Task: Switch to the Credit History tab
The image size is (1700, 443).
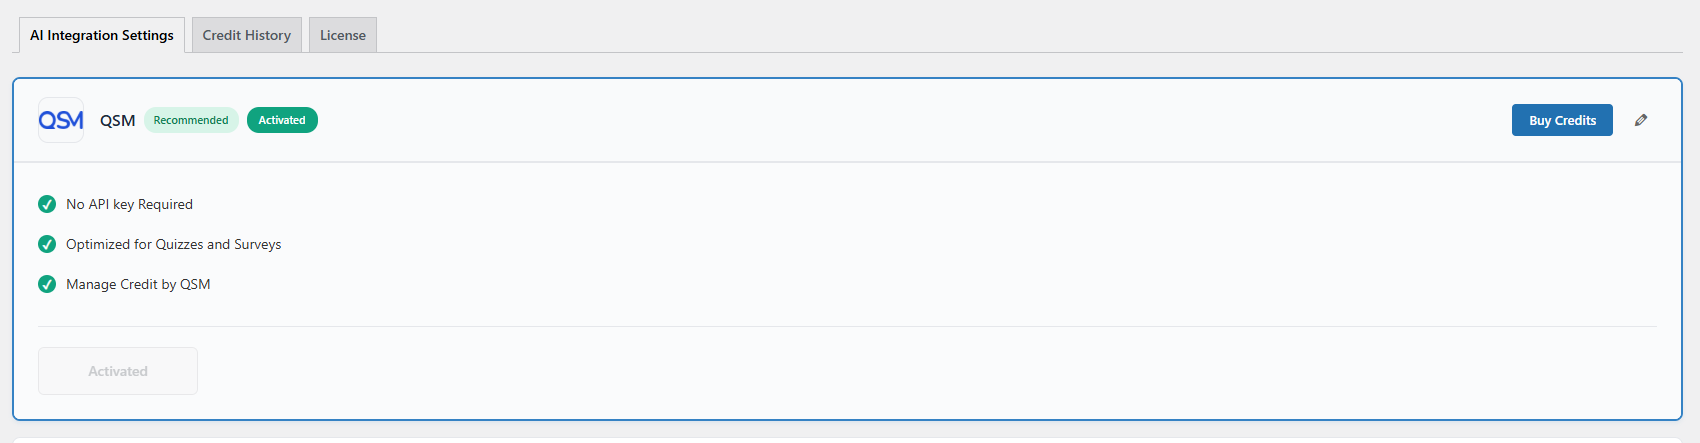Action: (x=247, y=35)
